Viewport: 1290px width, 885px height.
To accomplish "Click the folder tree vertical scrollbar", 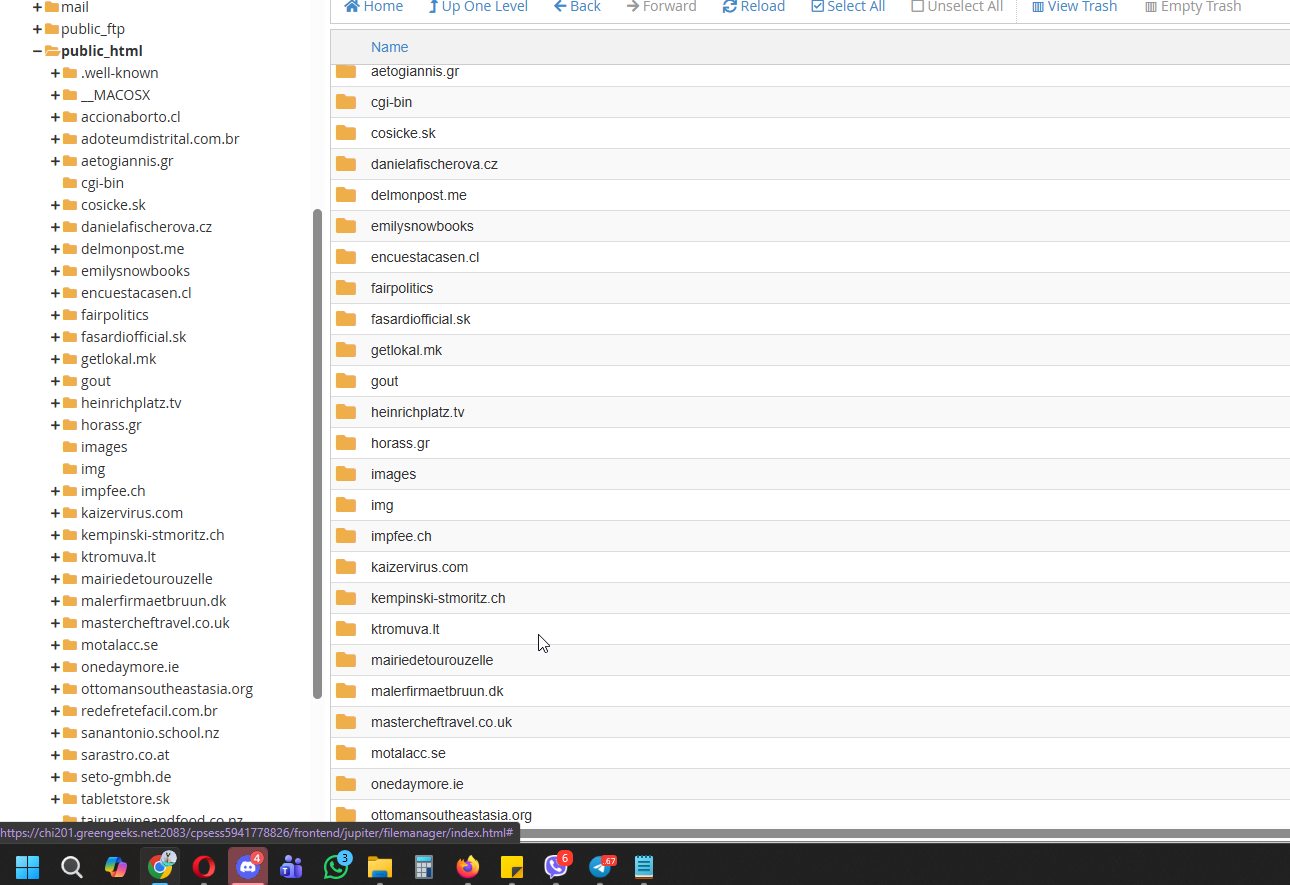I will pyautogui.click(x=317, y=453).
